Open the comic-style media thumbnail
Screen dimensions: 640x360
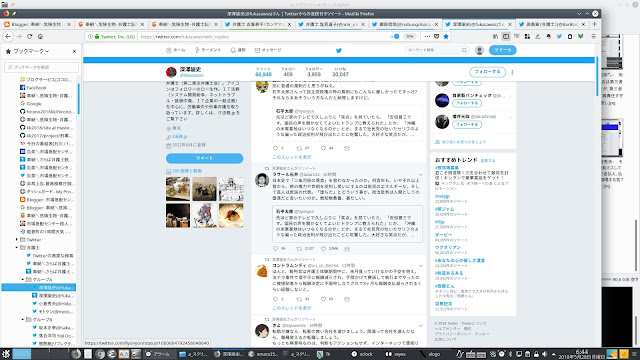pos(231,189)
